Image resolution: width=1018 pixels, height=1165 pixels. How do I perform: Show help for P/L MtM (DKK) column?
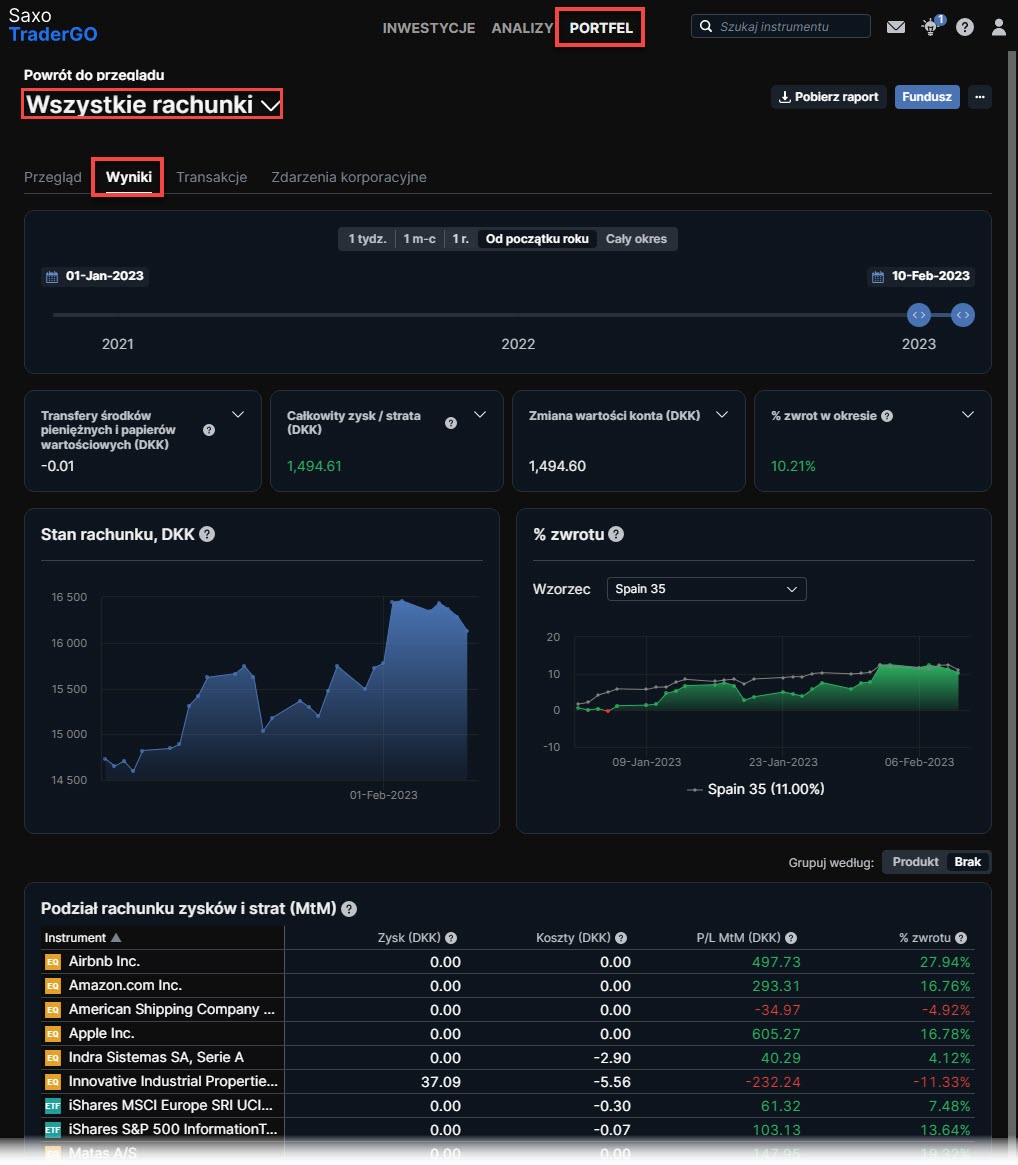point(791,938)
